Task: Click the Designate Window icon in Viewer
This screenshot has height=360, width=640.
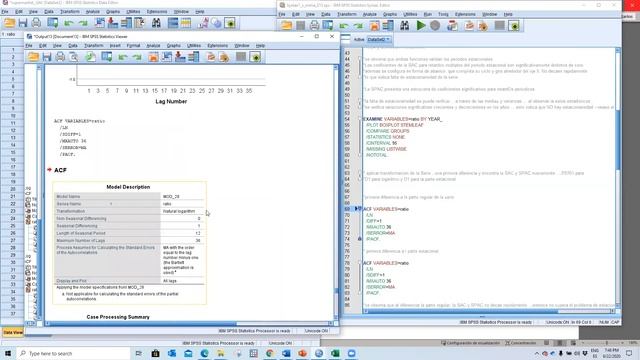Action: 256,57
